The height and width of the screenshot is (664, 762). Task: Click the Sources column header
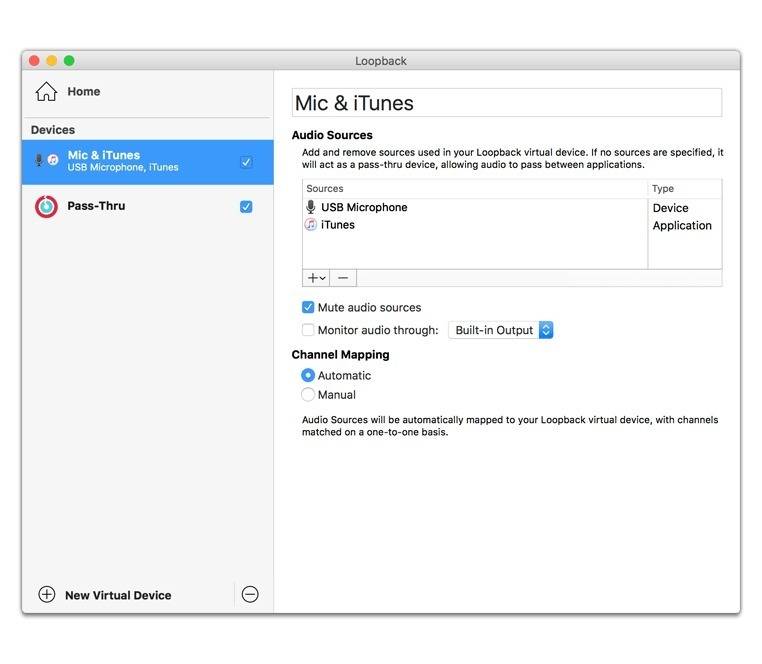[325, 189]
